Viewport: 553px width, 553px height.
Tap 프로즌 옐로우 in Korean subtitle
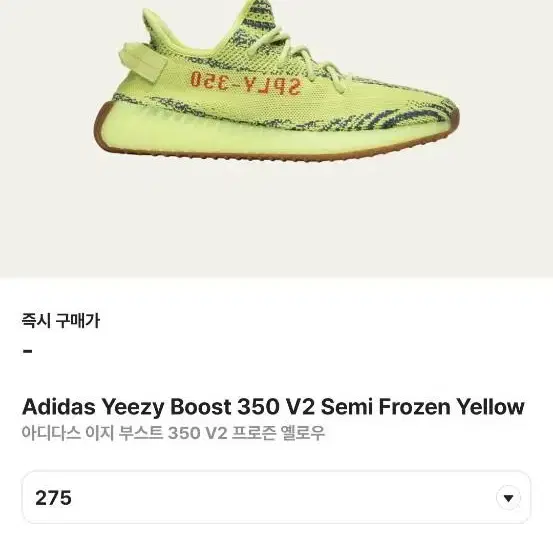click(278, 433)
